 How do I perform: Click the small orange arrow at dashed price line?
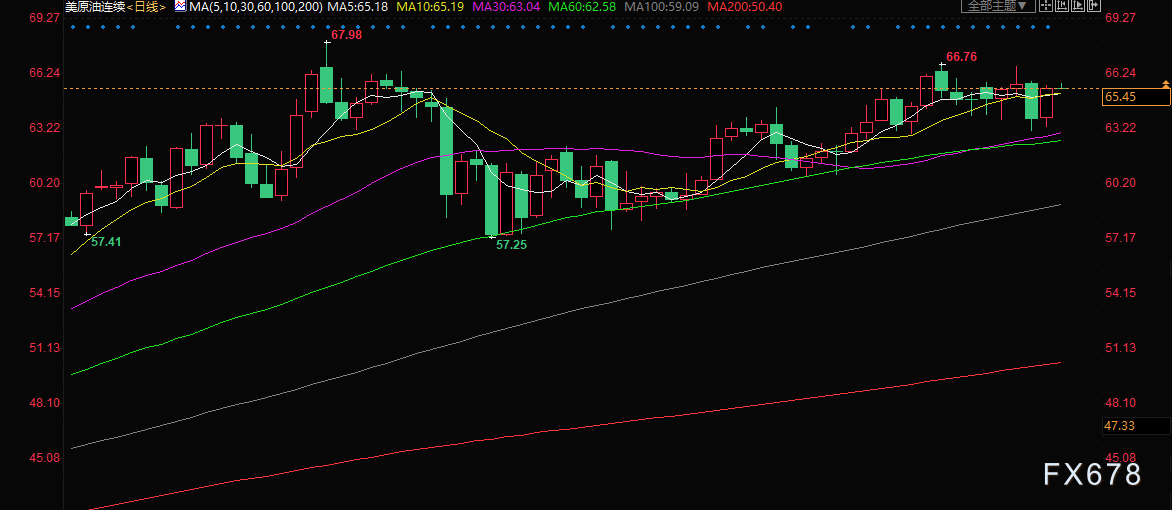tap(1166, 83)
